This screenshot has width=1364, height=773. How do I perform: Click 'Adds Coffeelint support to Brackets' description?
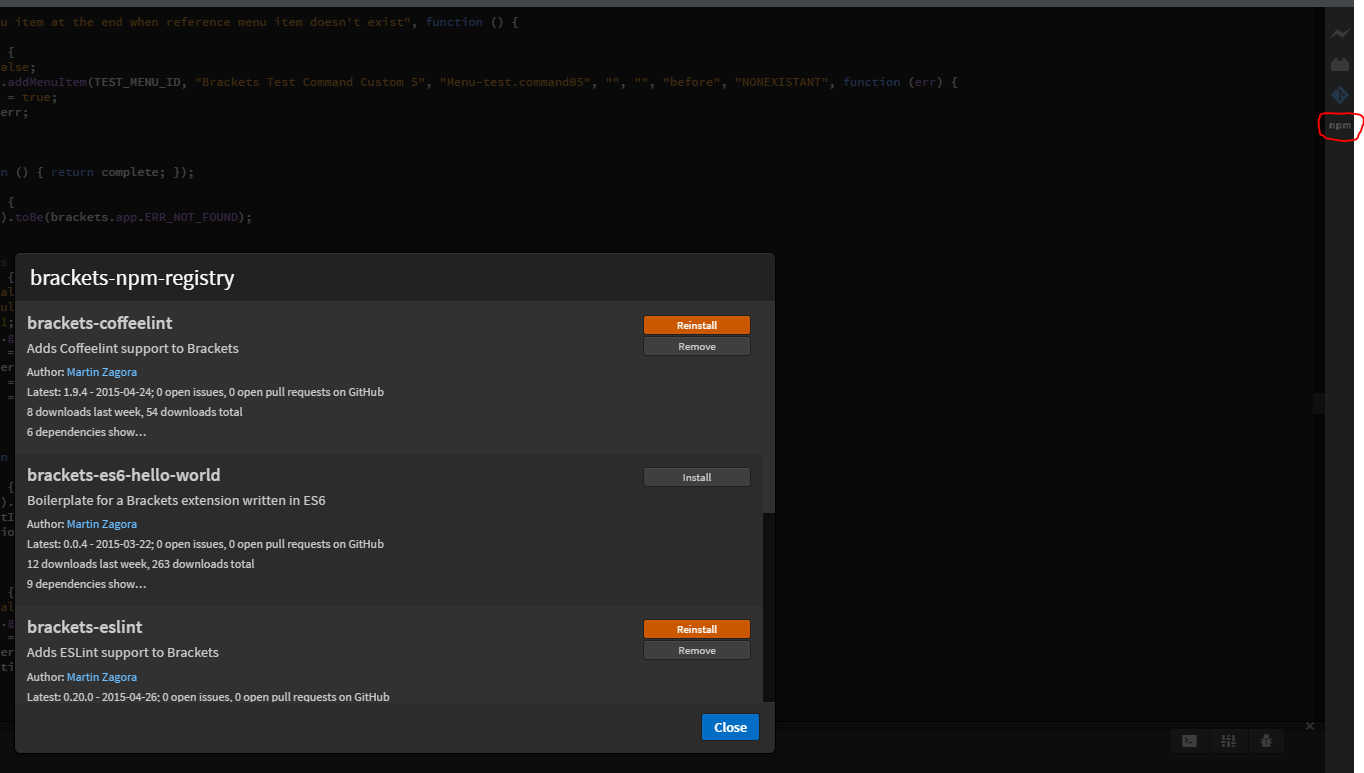133,348
